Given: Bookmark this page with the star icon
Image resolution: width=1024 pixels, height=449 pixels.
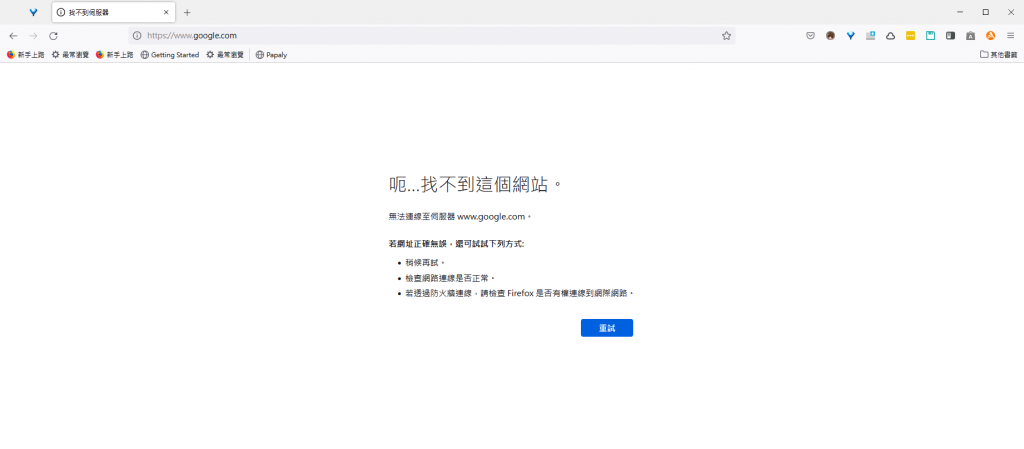Looking at the screenshot, I should click(x=726, y=36).
